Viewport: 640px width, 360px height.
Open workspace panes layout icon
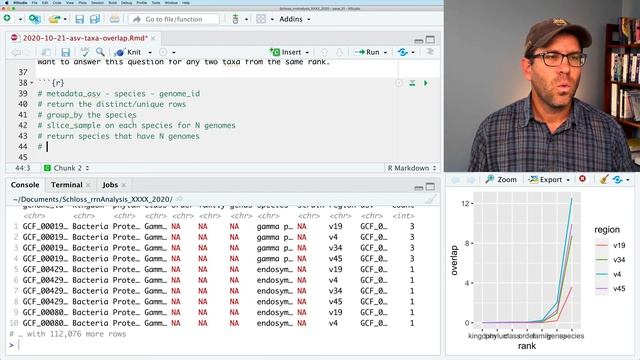point(261,19)
